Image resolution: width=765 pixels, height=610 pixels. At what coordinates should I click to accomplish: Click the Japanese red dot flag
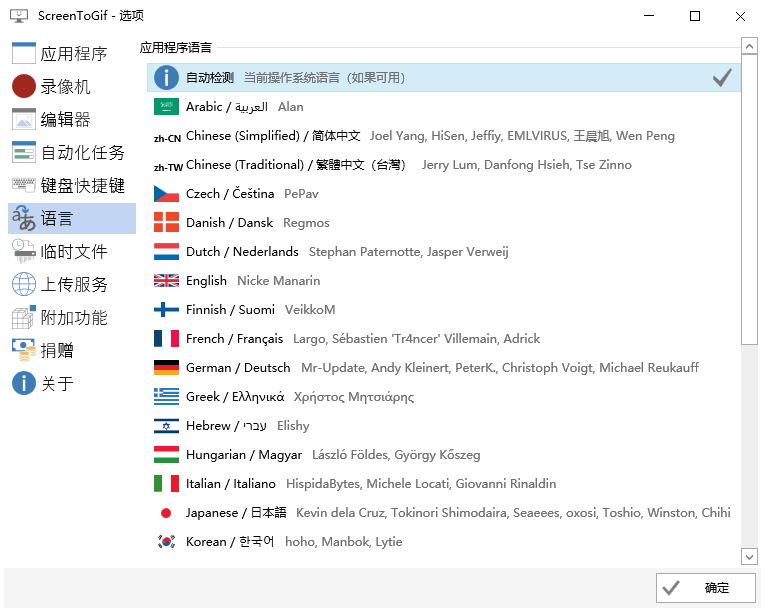(x=166, y=512)
